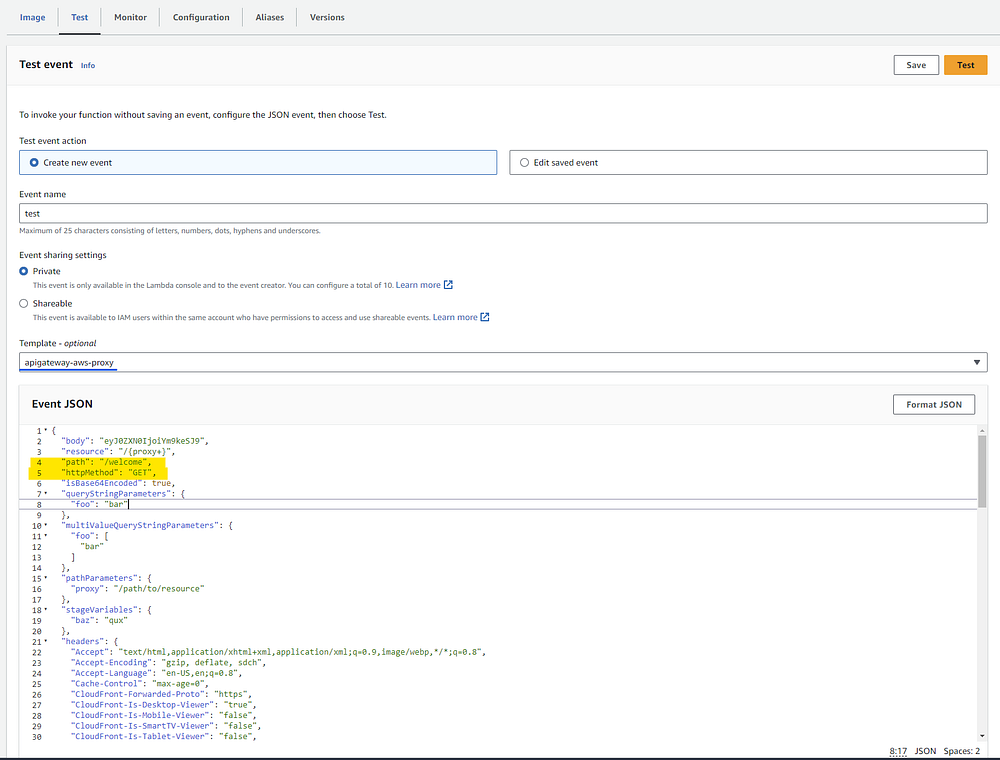The image size is (1000, 760).
Task: Click the "resource": "/{proxy+}" line
Action: (x=118, y=451)
